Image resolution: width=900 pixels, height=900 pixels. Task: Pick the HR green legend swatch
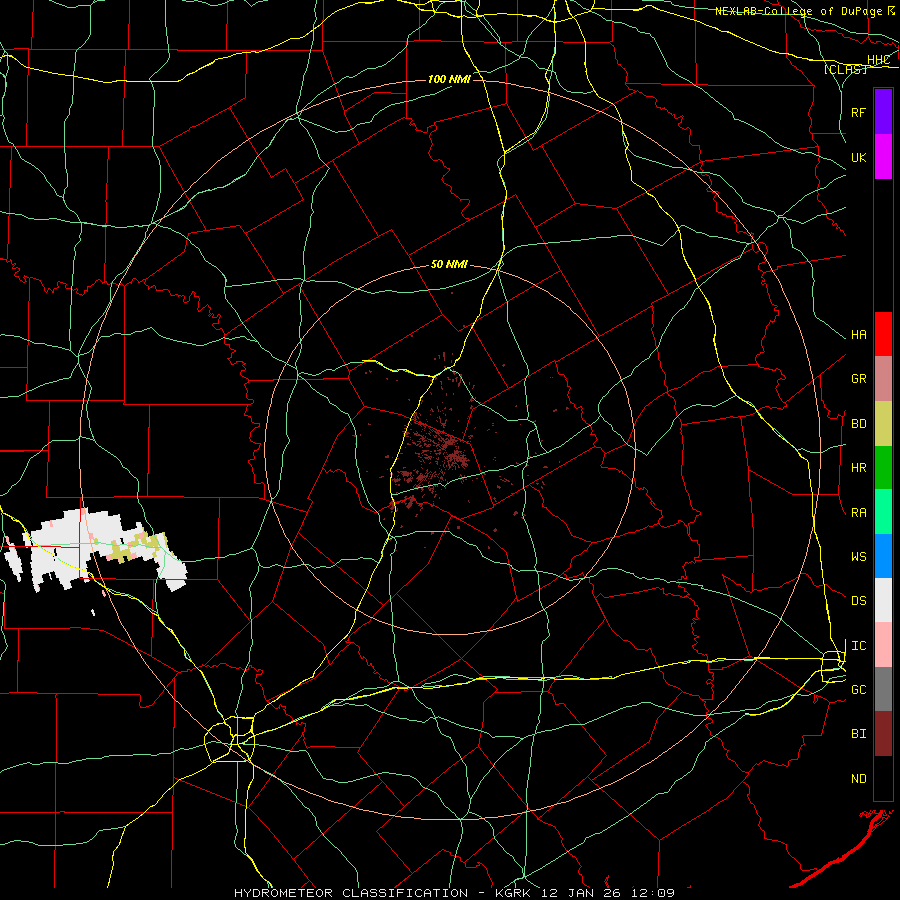click(x=883, y=468)
